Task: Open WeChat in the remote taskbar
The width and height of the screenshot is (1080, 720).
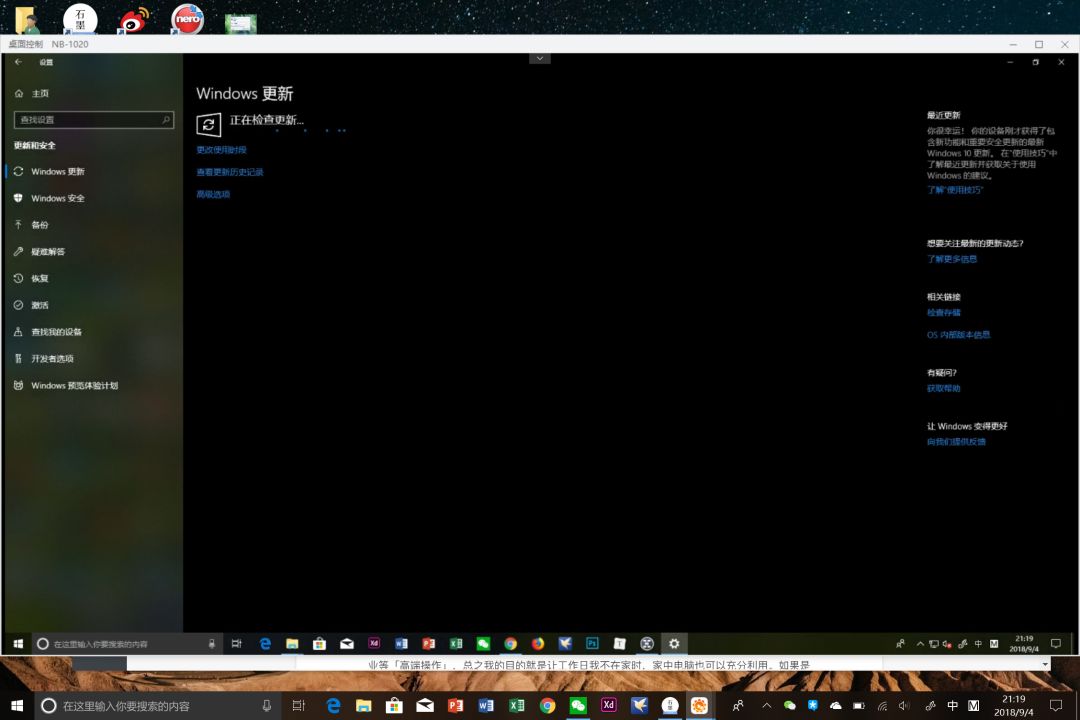Action: (x=483, y=644)
